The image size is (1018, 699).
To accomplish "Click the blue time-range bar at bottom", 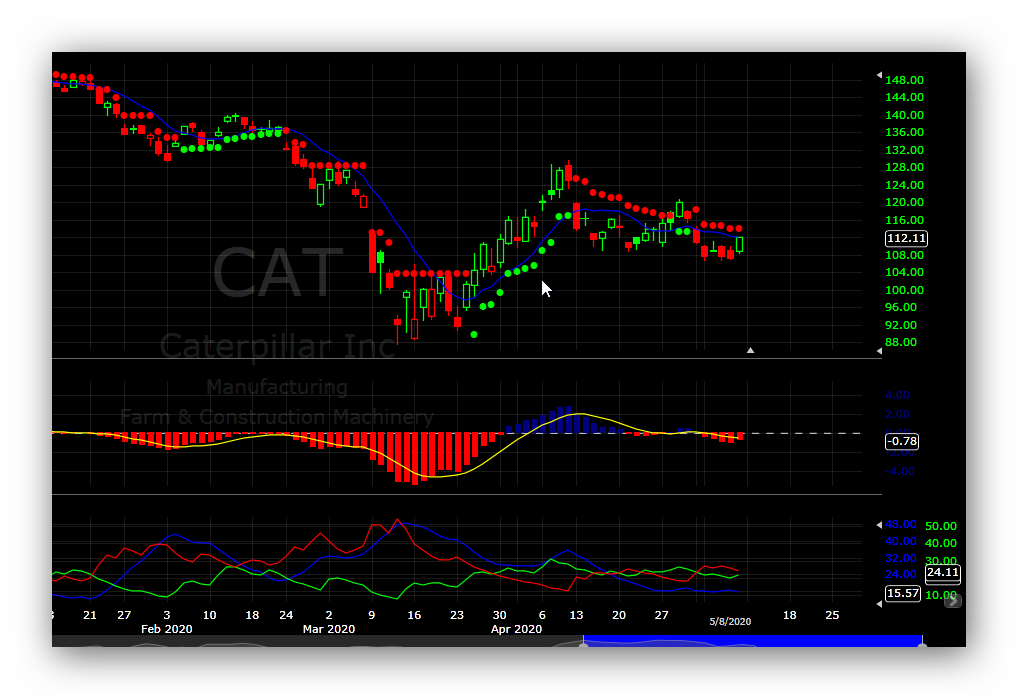I will point(753,641).
